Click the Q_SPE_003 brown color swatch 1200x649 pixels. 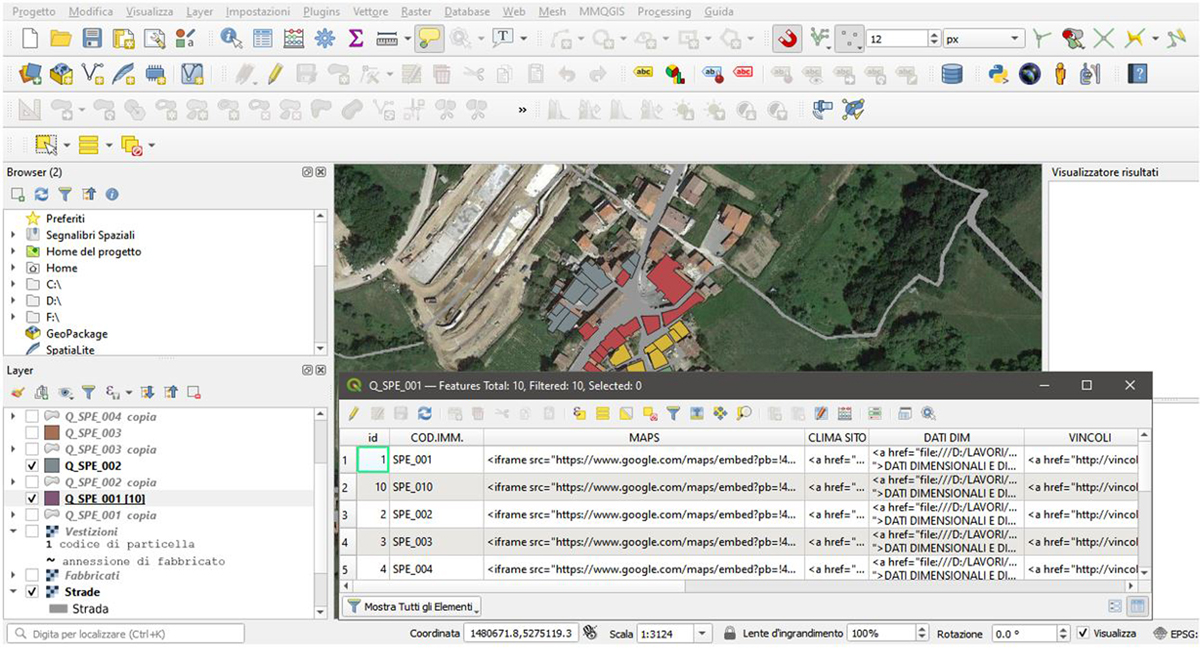coord(53,432)
